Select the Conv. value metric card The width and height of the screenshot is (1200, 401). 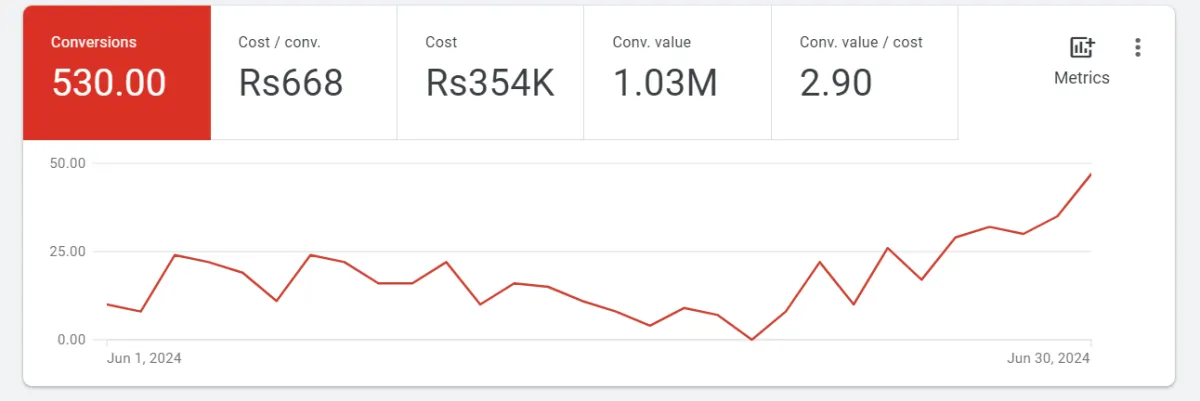[678, 72]
